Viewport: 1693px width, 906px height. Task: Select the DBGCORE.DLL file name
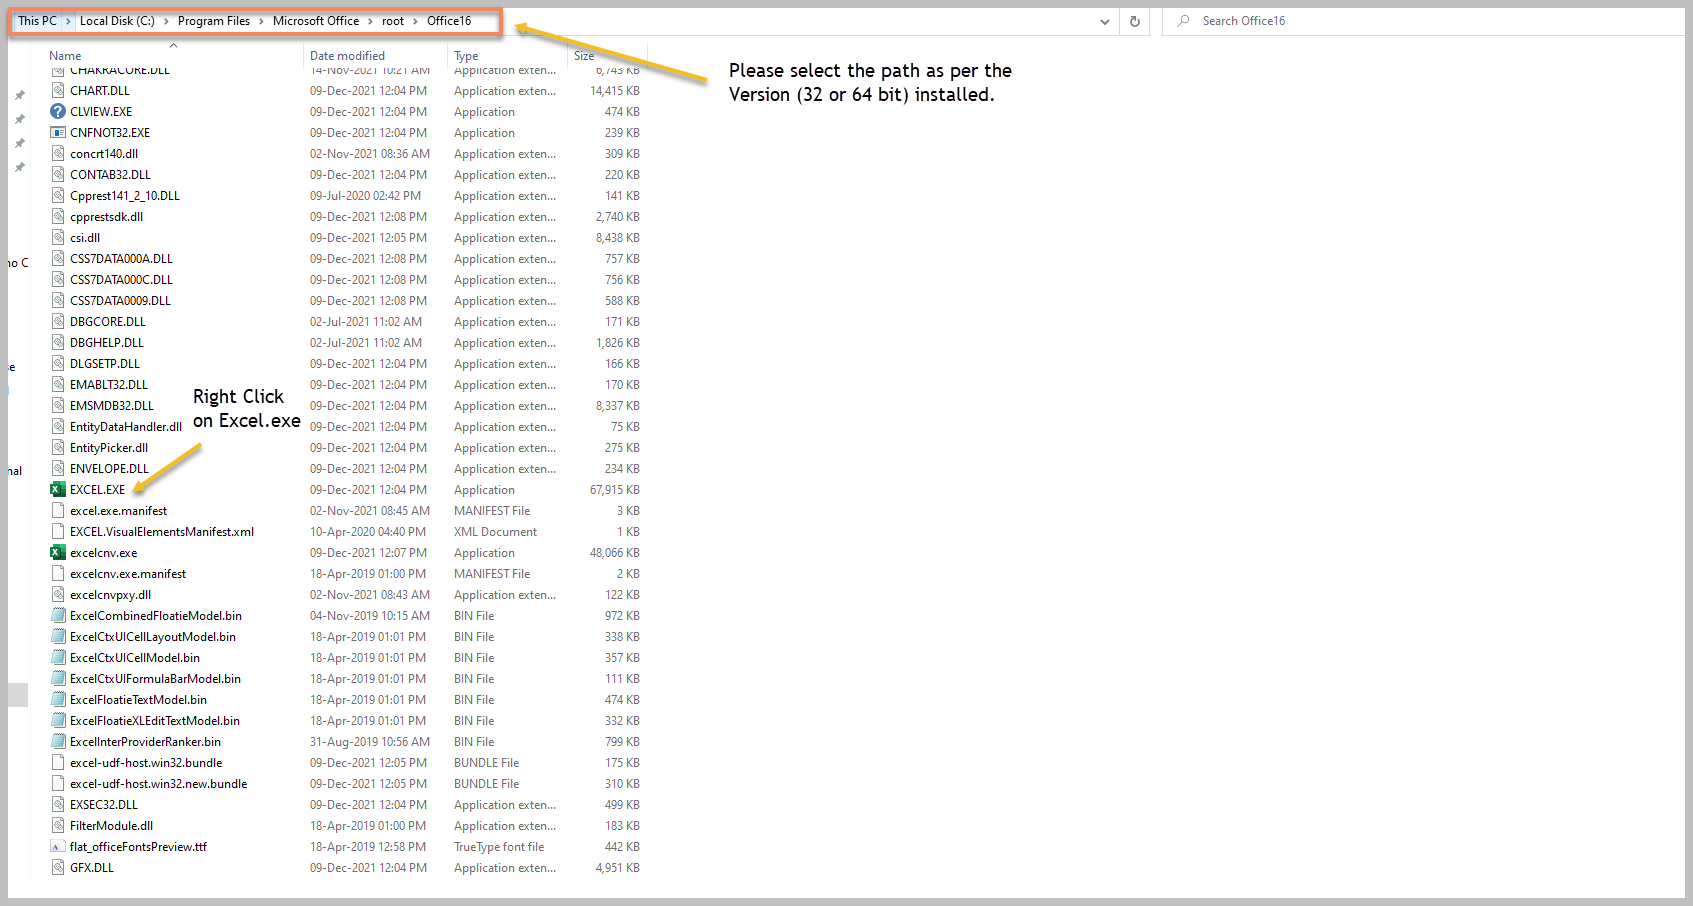pos(108,322)
